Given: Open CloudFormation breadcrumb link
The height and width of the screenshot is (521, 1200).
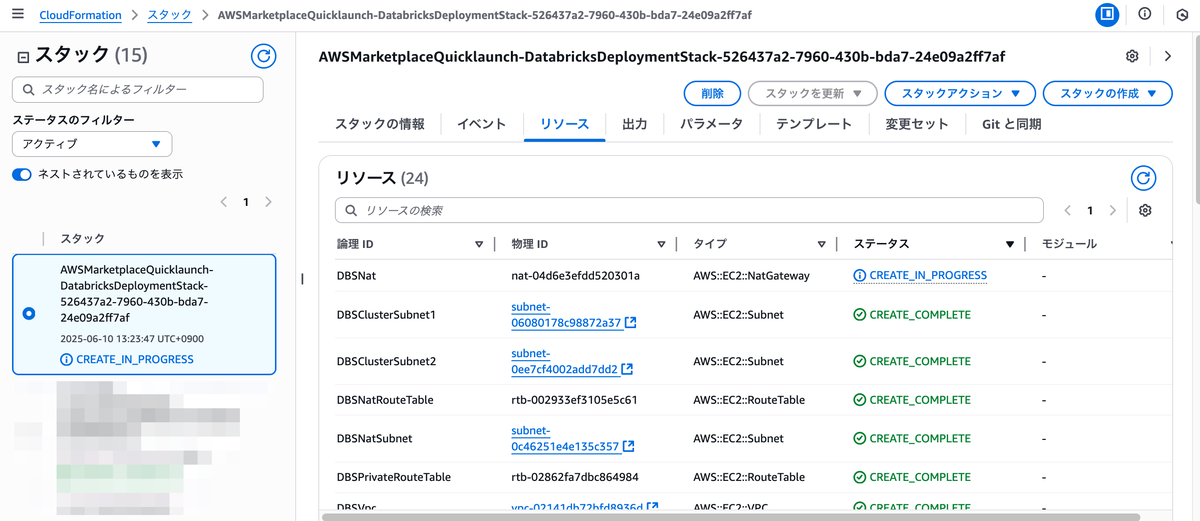Looking at the screenshot, I should (80, 15).
